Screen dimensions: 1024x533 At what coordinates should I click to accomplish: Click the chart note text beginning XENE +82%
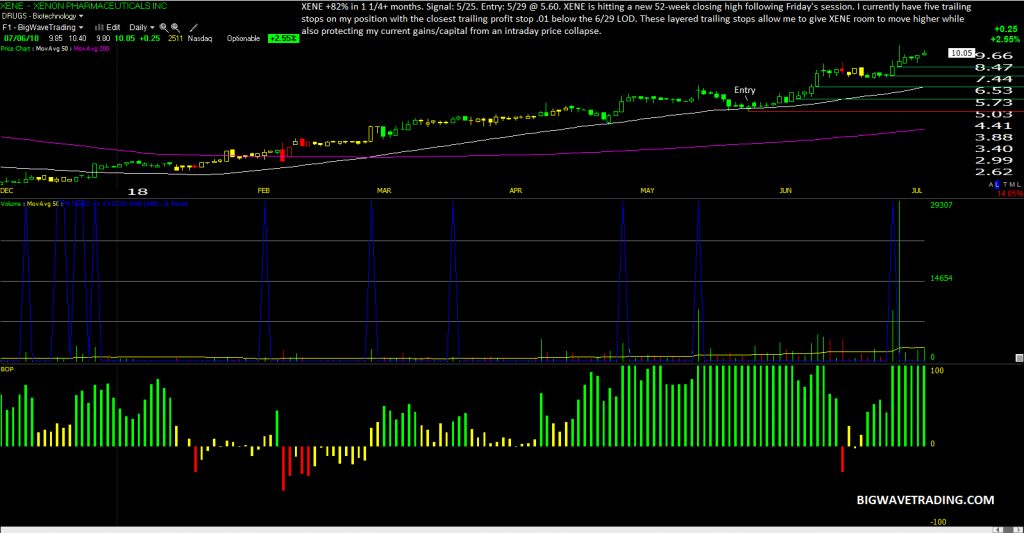click(636, 18)
